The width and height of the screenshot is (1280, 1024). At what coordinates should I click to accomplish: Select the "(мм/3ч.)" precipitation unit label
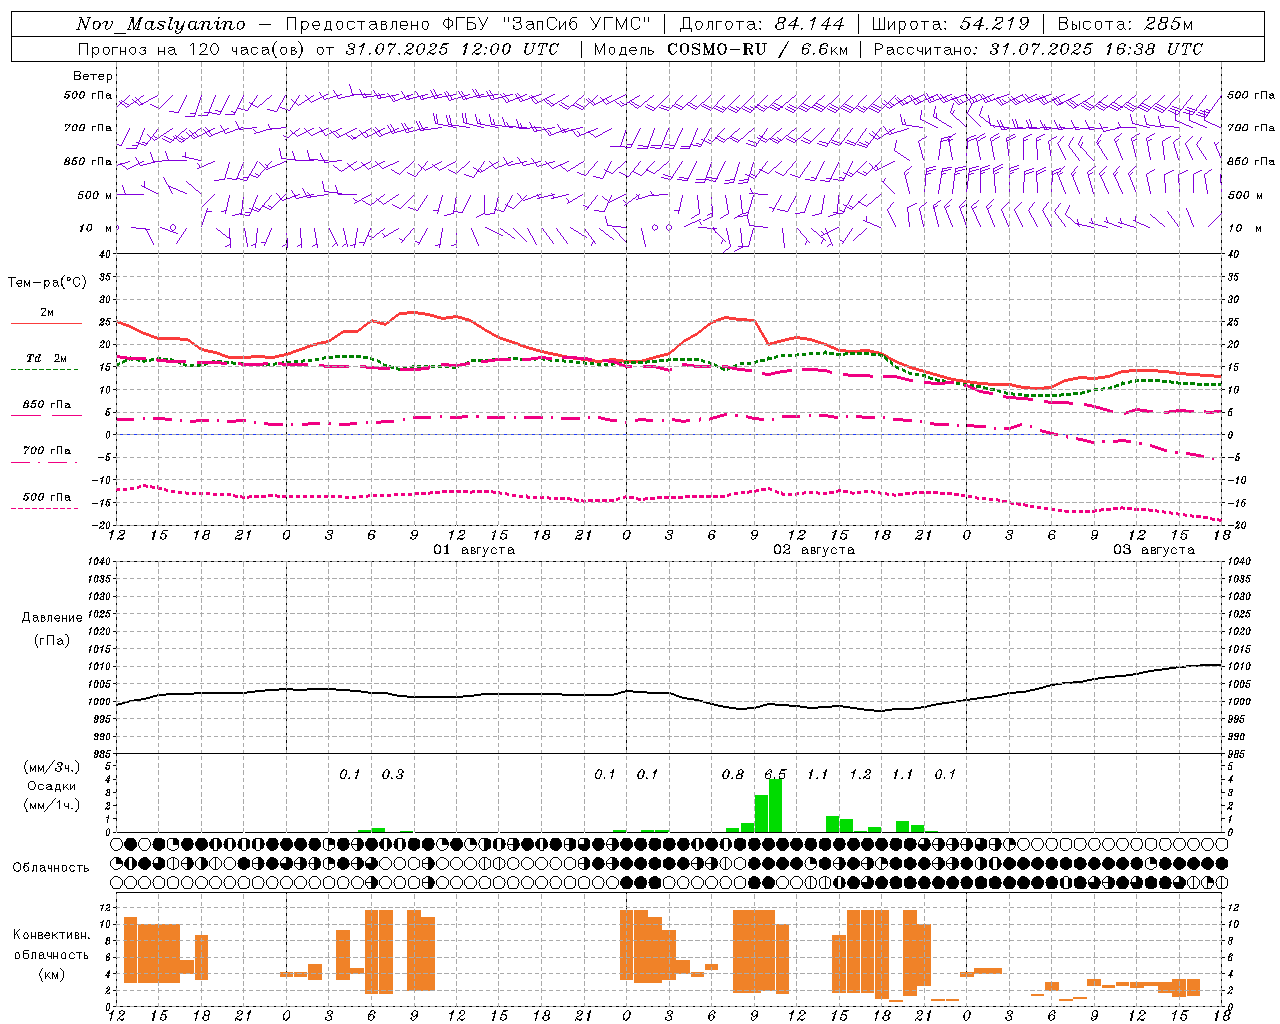(x=52, y=767)
